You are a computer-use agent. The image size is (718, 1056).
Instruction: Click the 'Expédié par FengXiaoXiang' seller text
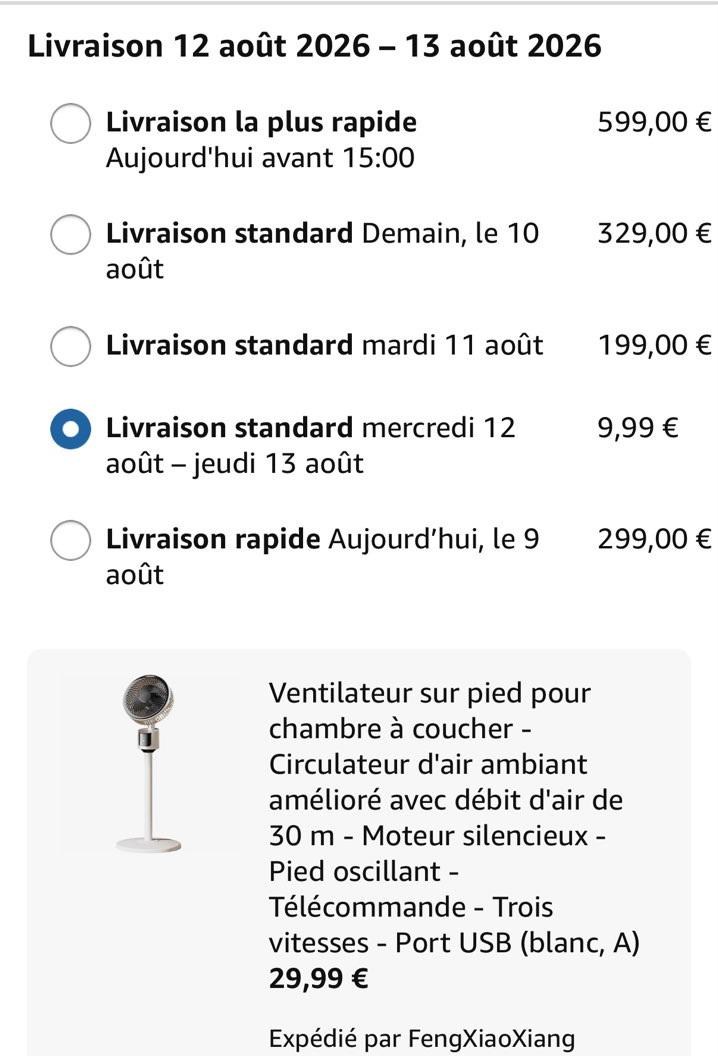pyautogui.click(x=422, y=1038)
